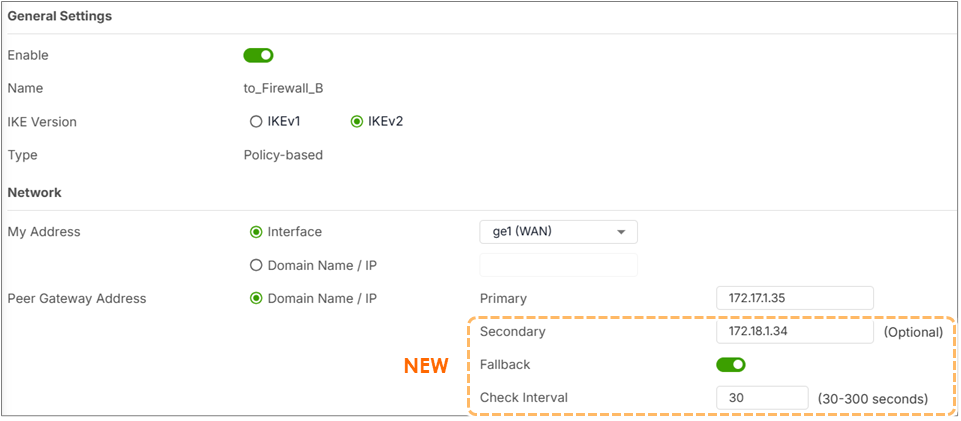961x421 pixels.
Task: Select Domain Name / IP for My Address
Action: pos(256,265)
